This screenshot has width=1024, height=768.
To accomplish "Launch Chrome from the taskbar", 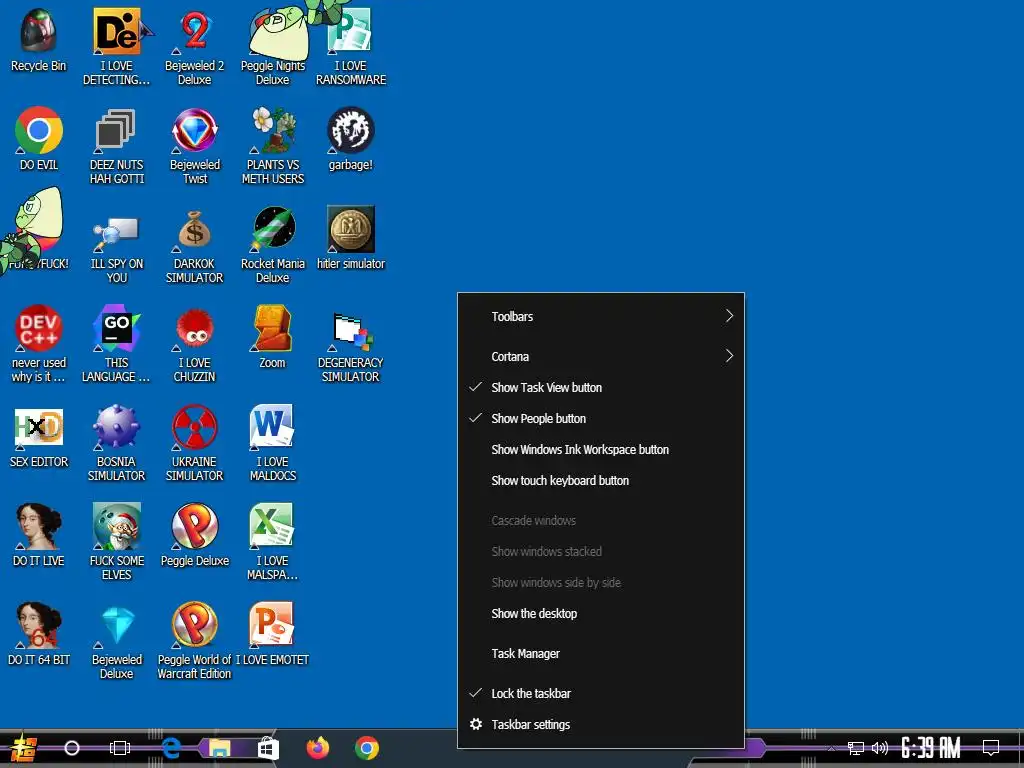I will coord(367,748).
